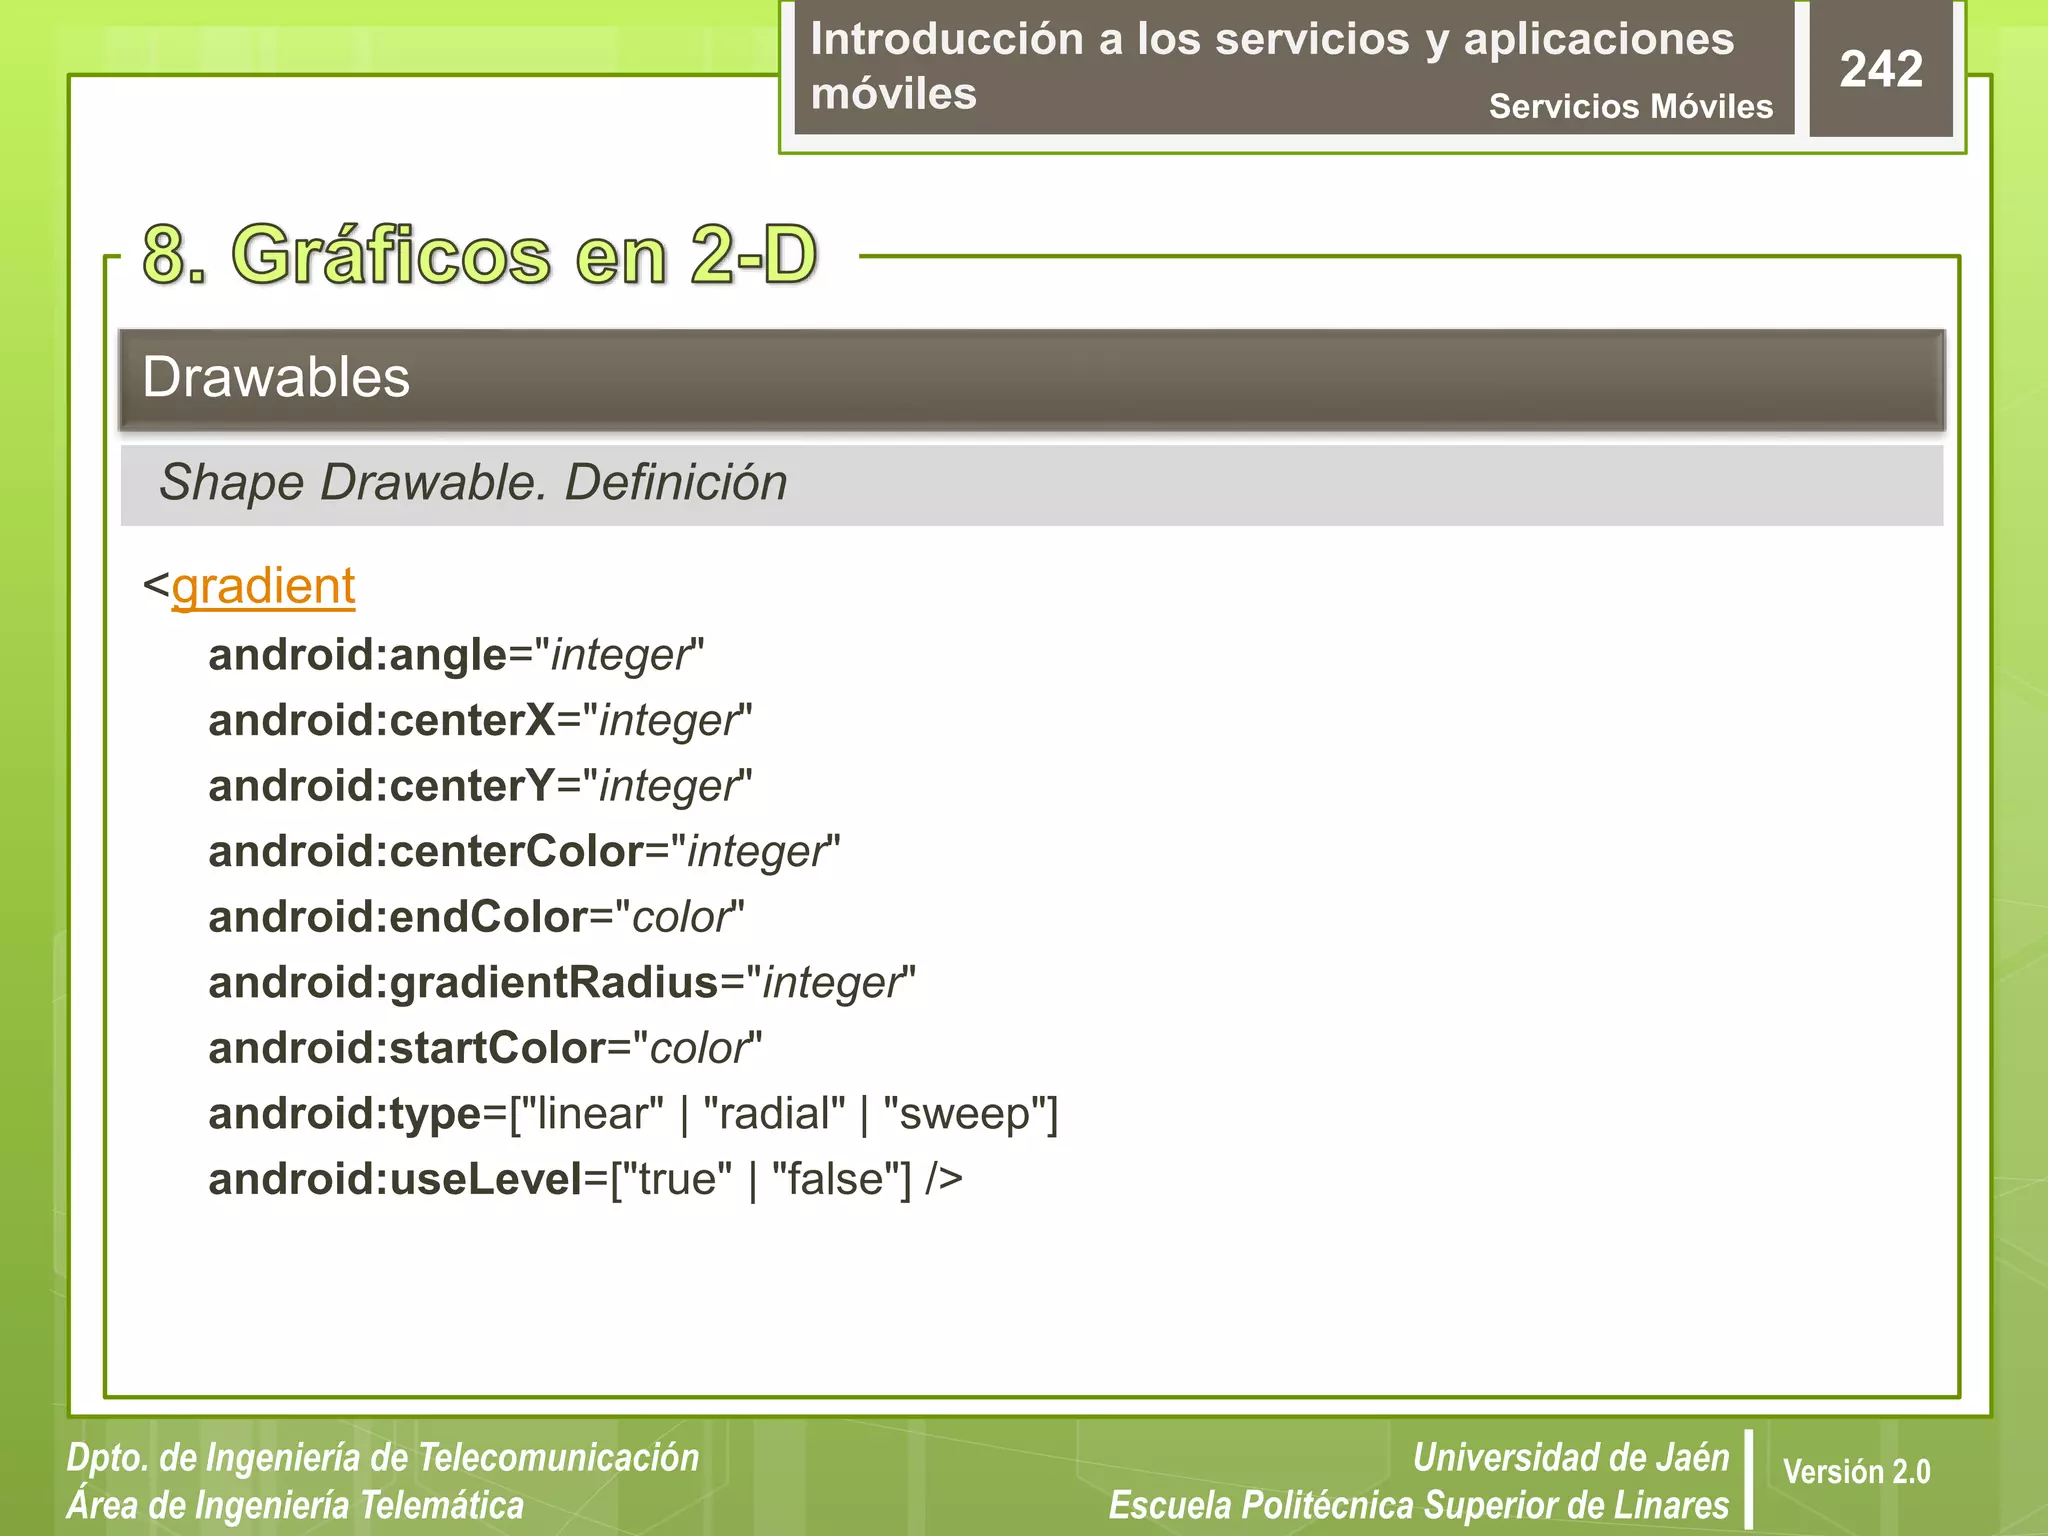Click the android:startColor attribute line
The width and height of the screenshot is (2048, 1536).
[x=485, y=1049]
